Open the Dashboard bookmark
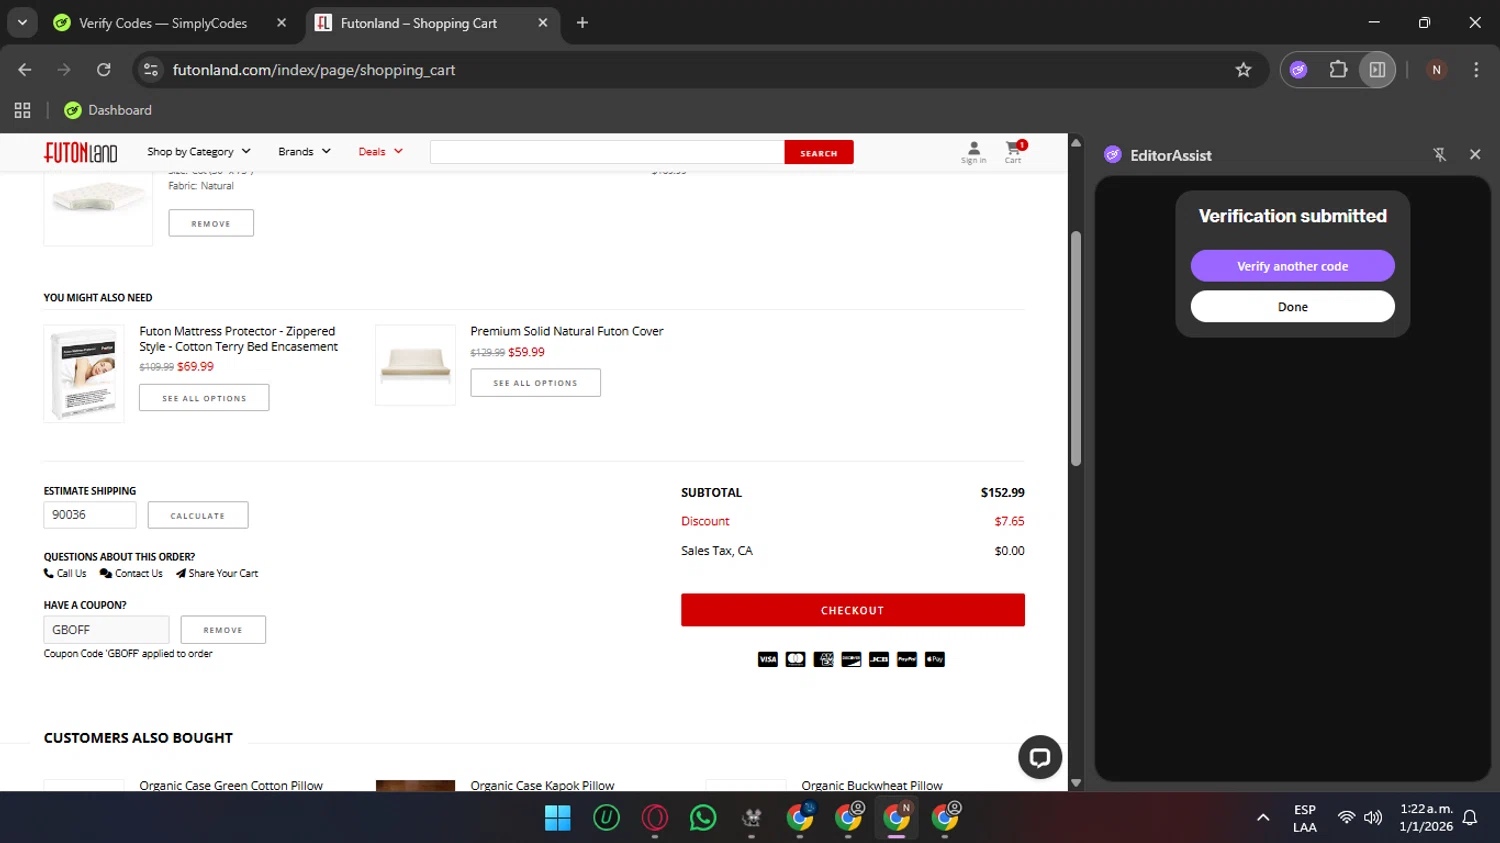Image resolution: width=1500 pixels, height=843 pixels. click(x=108, y=110)
